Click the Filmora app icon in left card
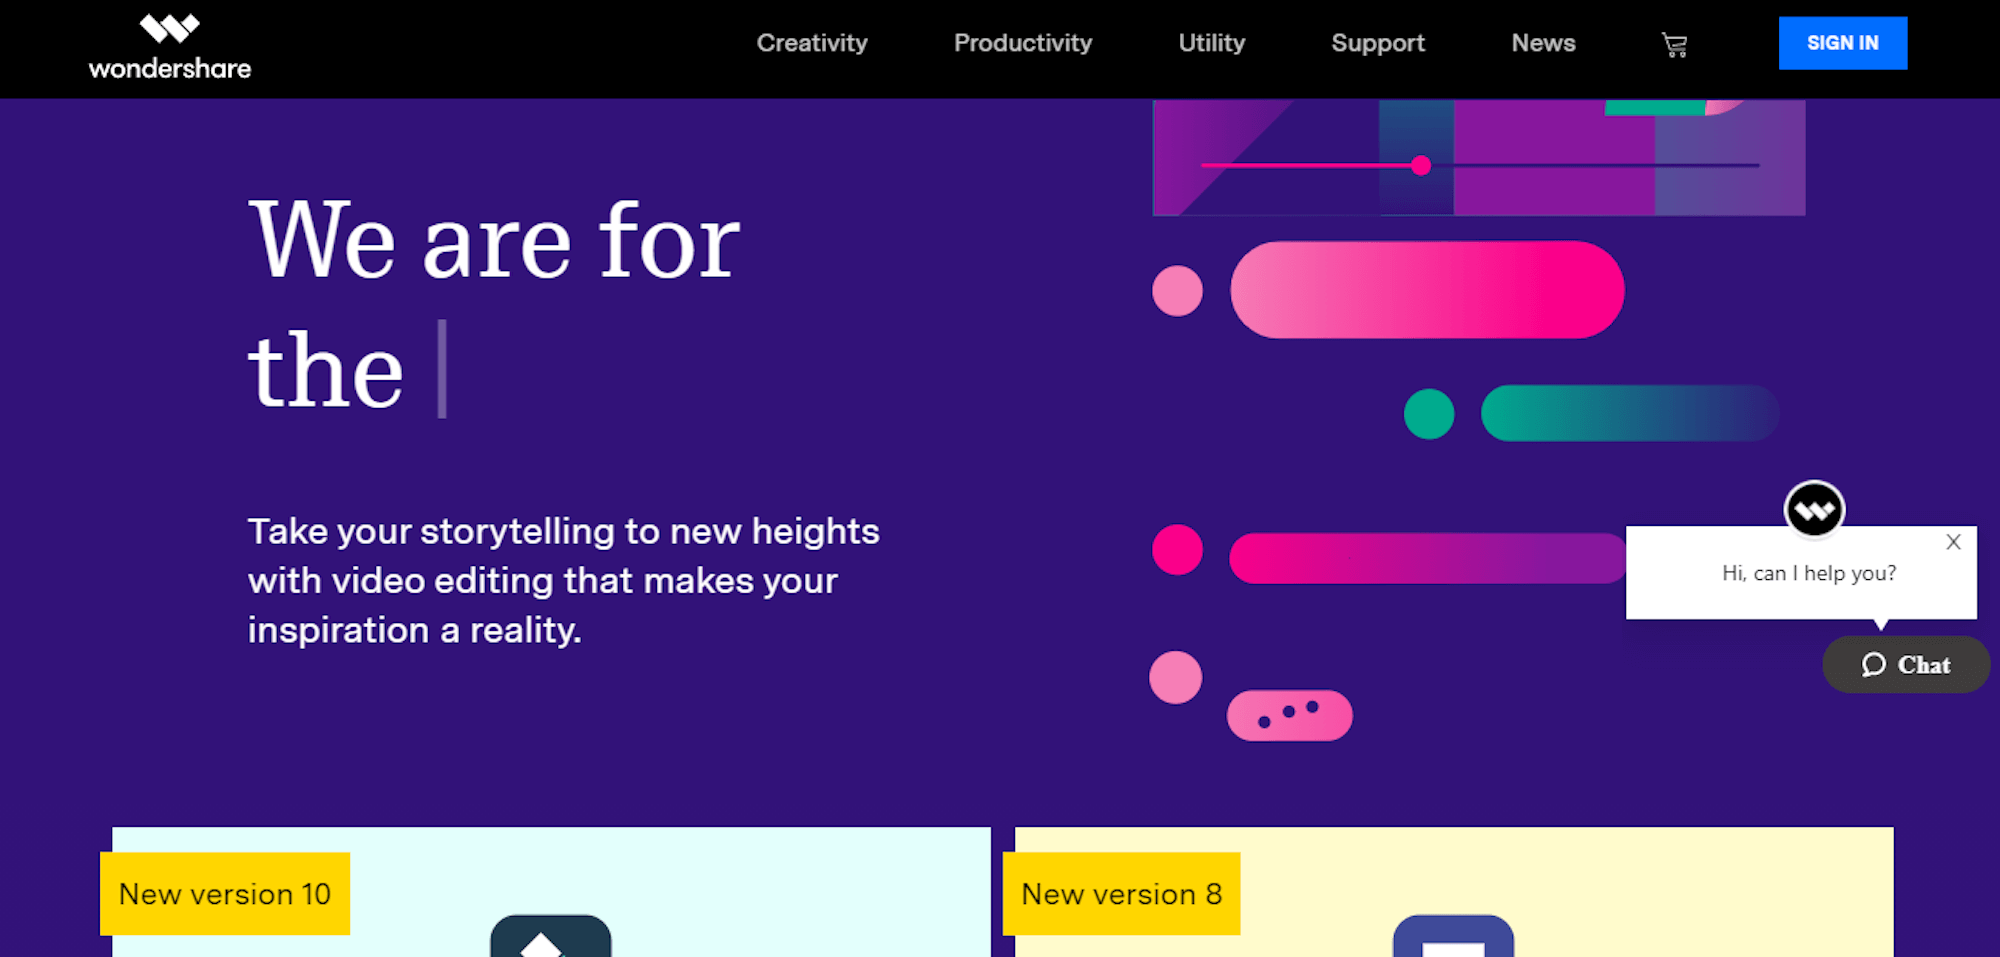The height and width of the screenshot is (957, 2000). (551, 936)
